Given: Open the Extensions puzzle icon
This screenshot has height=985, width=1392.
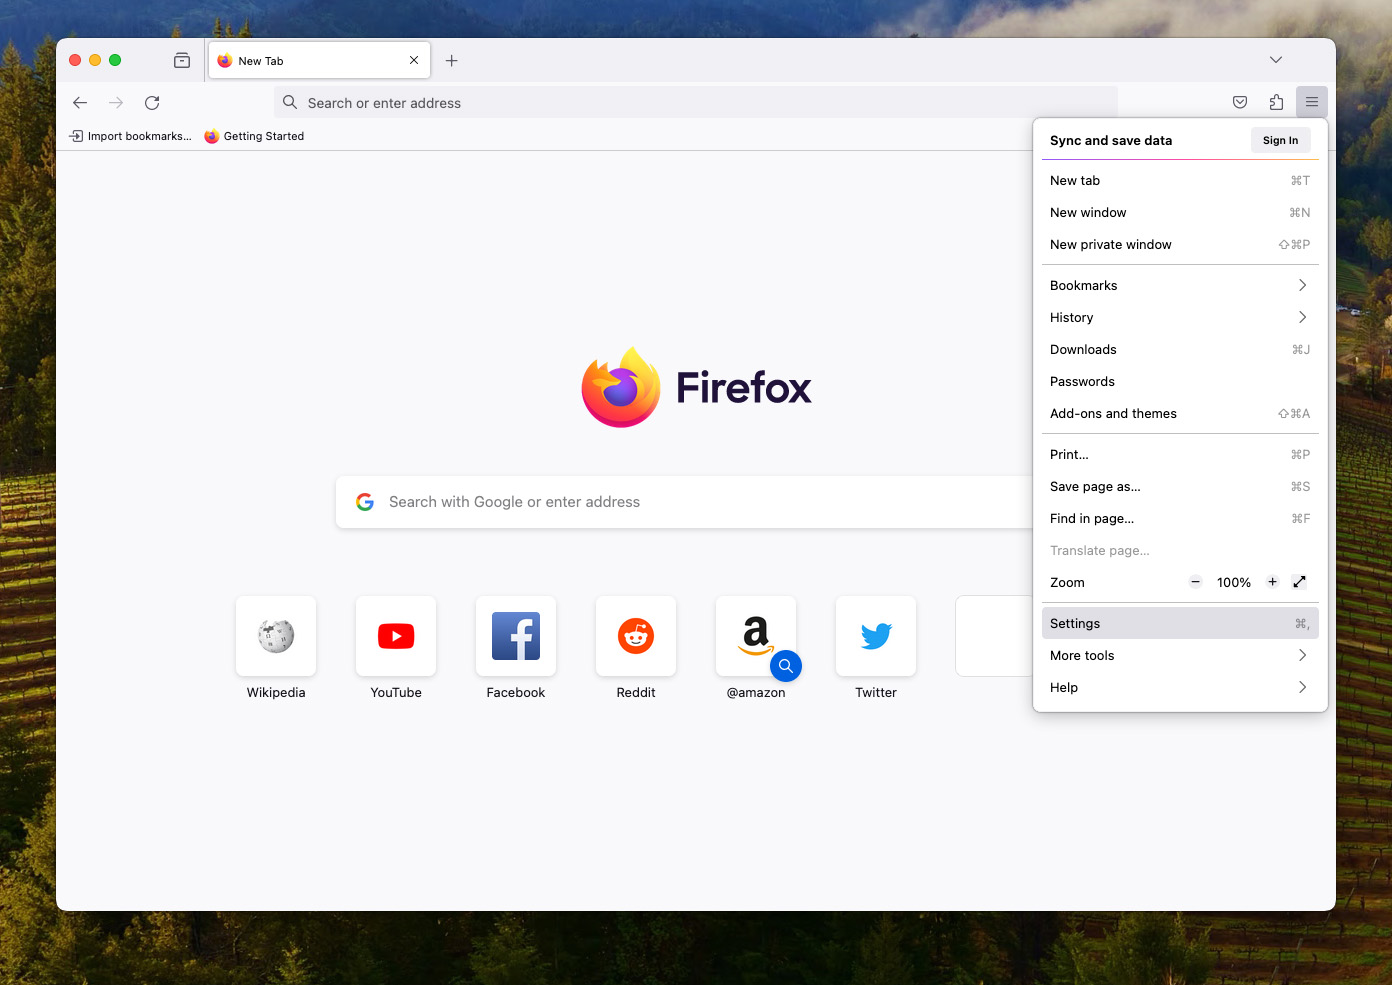Looking at the screenshot, I should tap(1276, 102).
